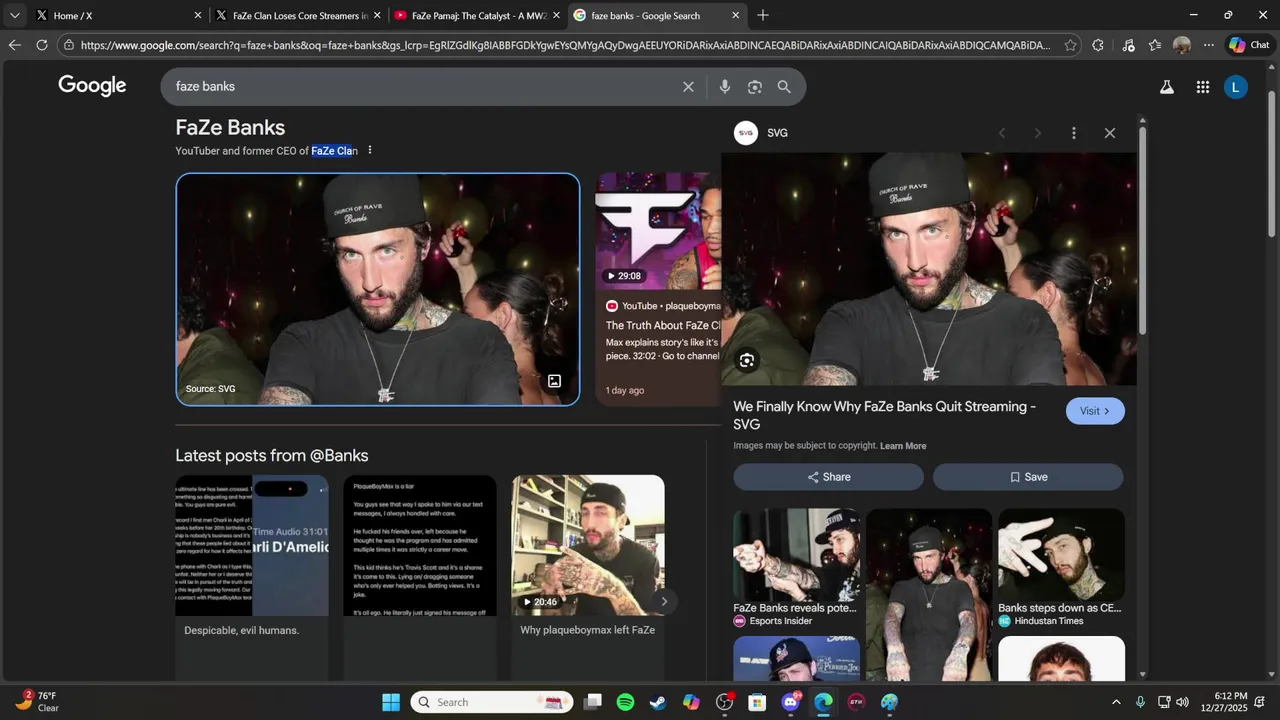The image size is (1280, 720).
Task: Bookmark this page with star icon
Action: (x=1070, y=45)
